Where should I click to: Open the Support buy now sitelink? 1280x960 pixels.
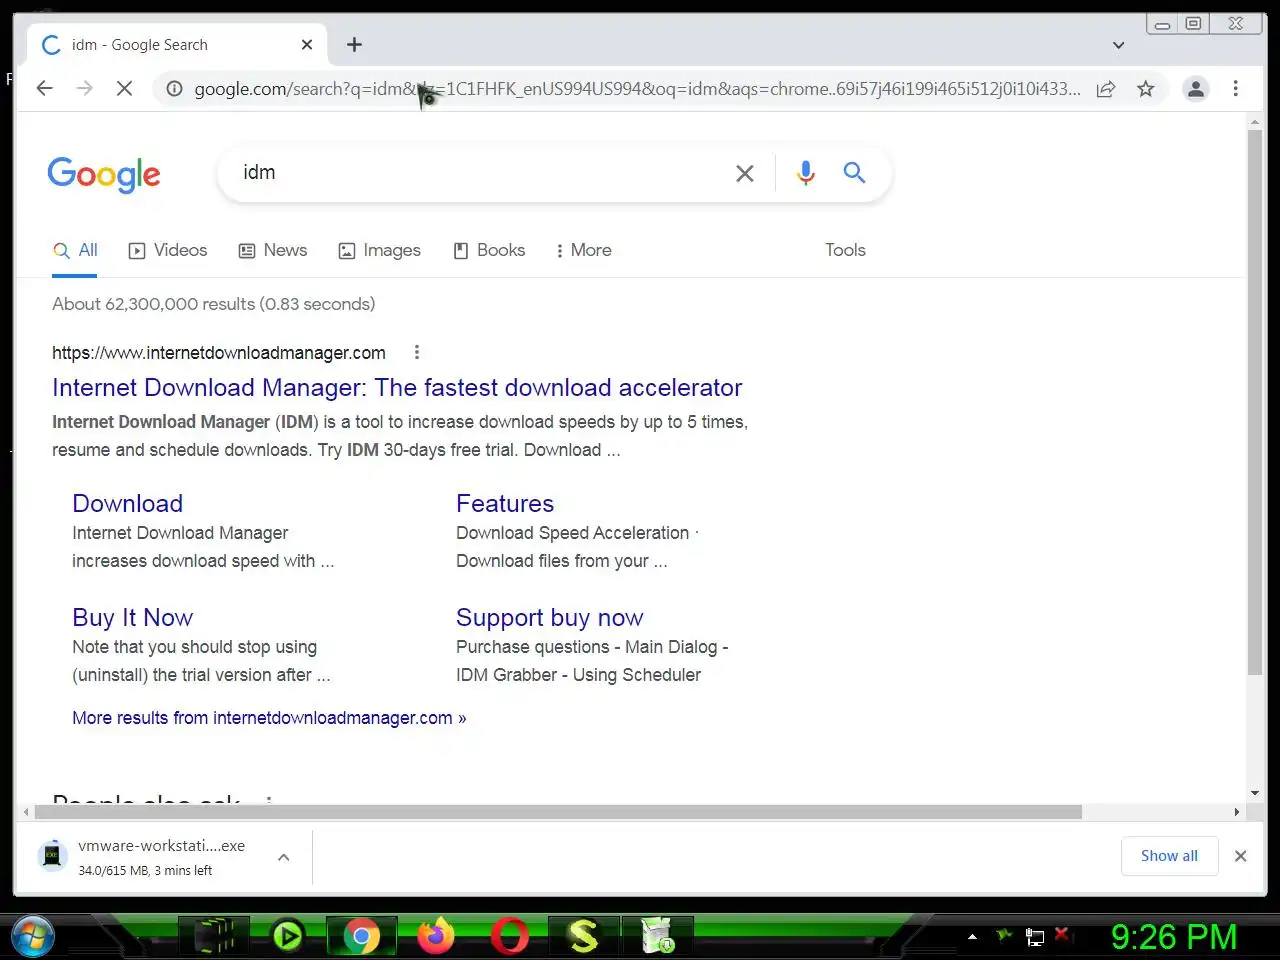click(549, 617)
